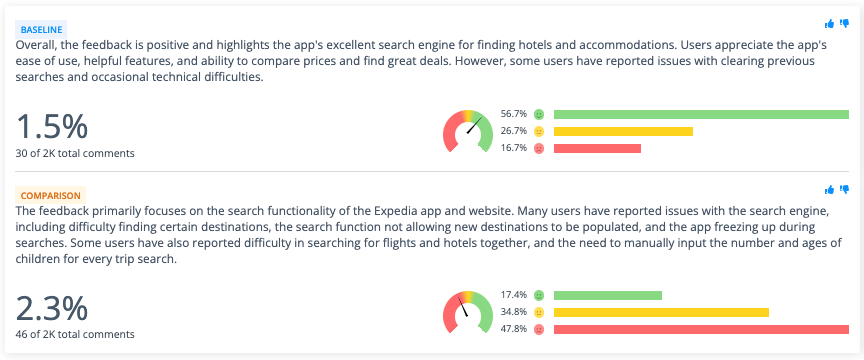Screen dimensions: 864x360
Task: Click the Comparison sentiment gauge
Action: (468, 313)
